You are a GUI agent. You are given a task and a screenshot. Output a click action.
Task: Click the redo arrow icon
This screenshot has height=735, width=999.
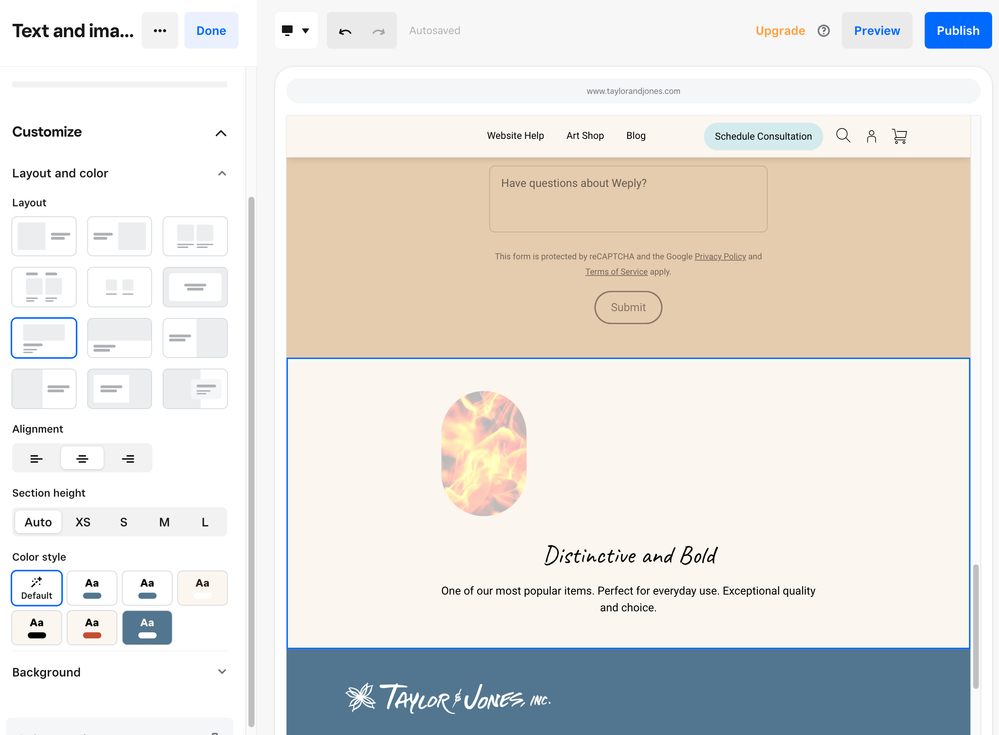(x=379, y=31)
